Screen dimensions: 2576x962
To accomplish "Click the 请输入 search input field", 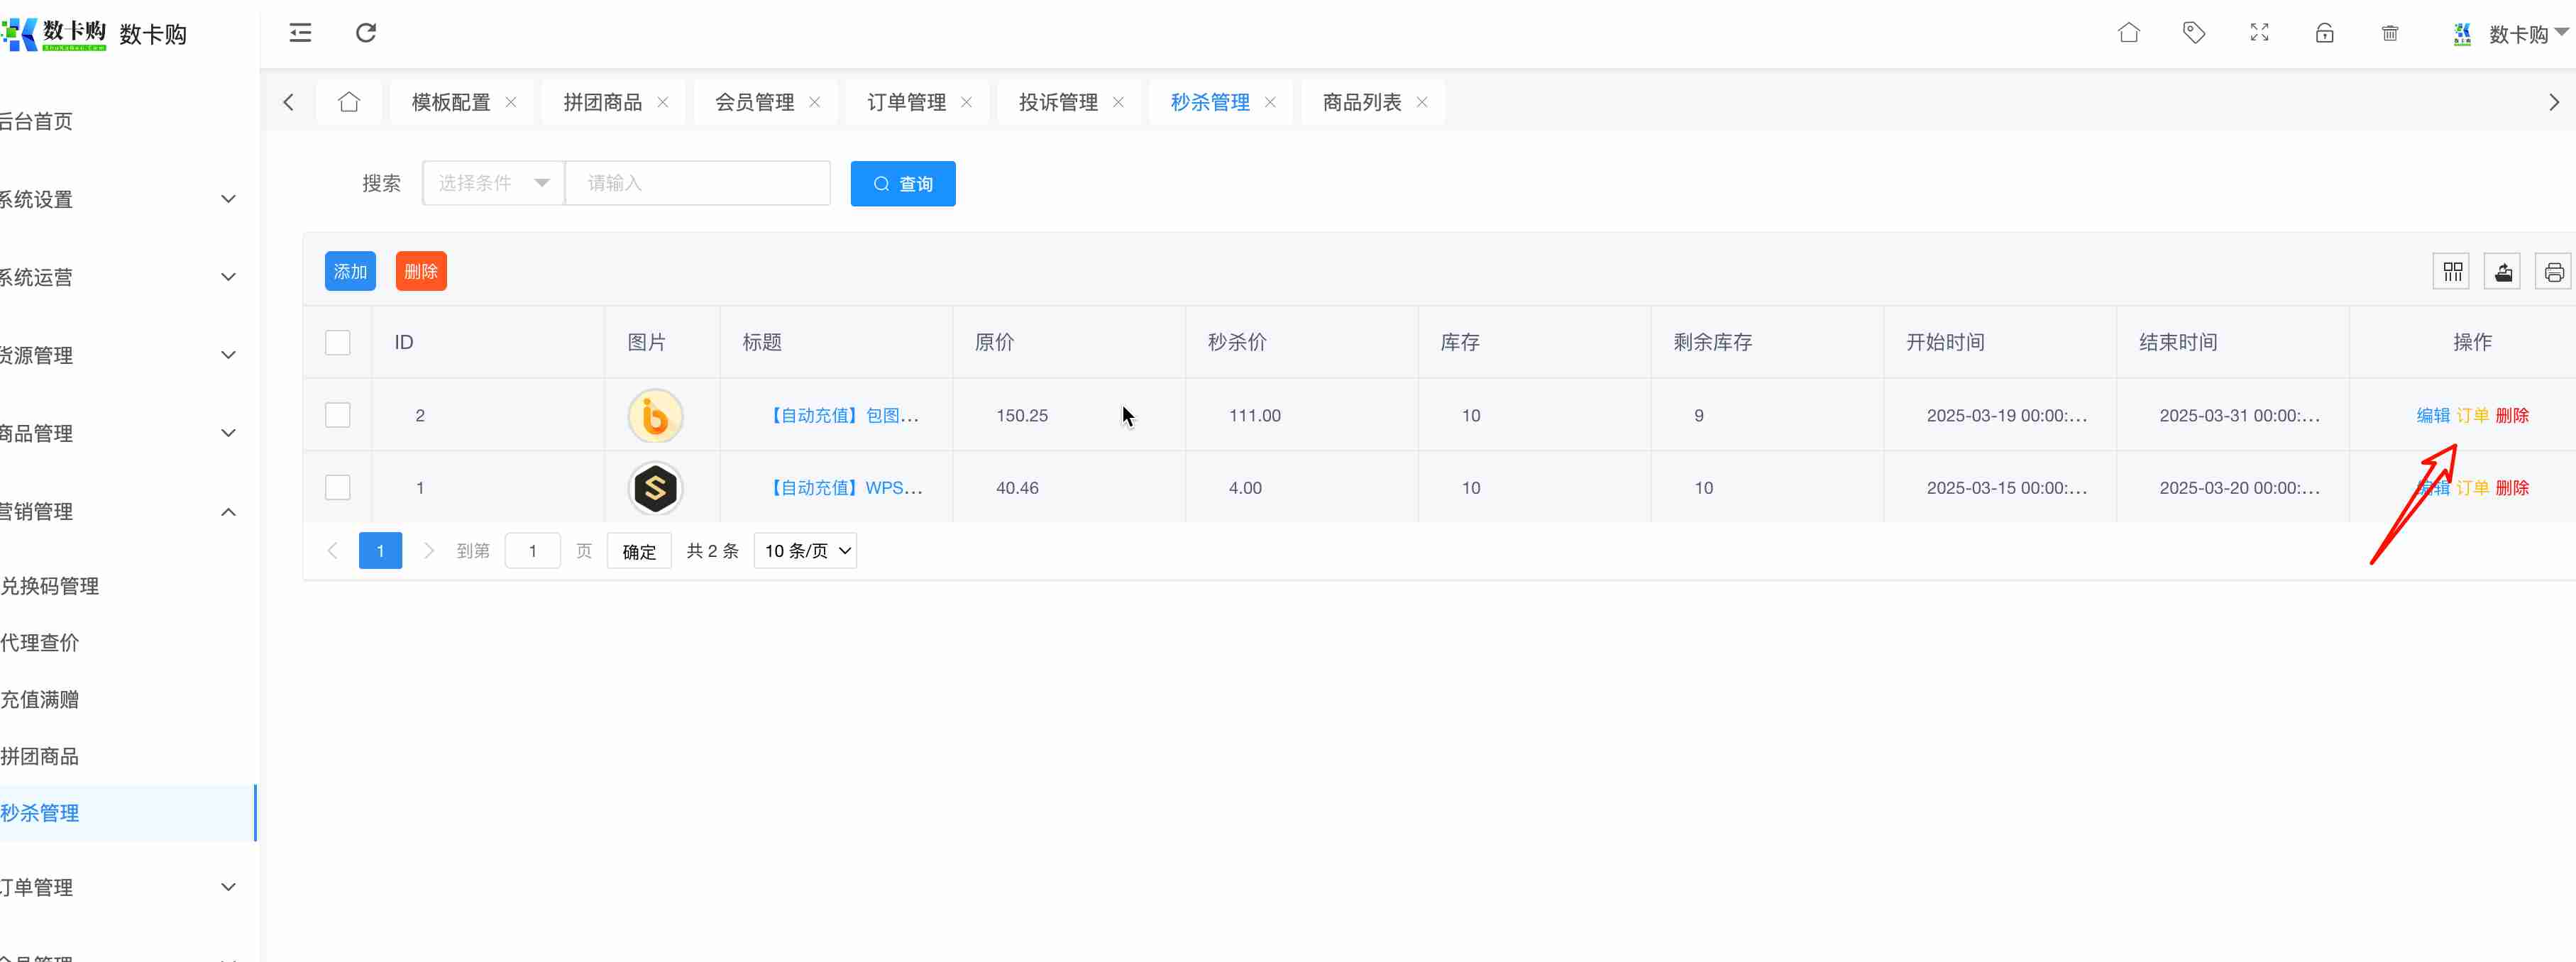I will pyautogui.click(x=698, y=183).
